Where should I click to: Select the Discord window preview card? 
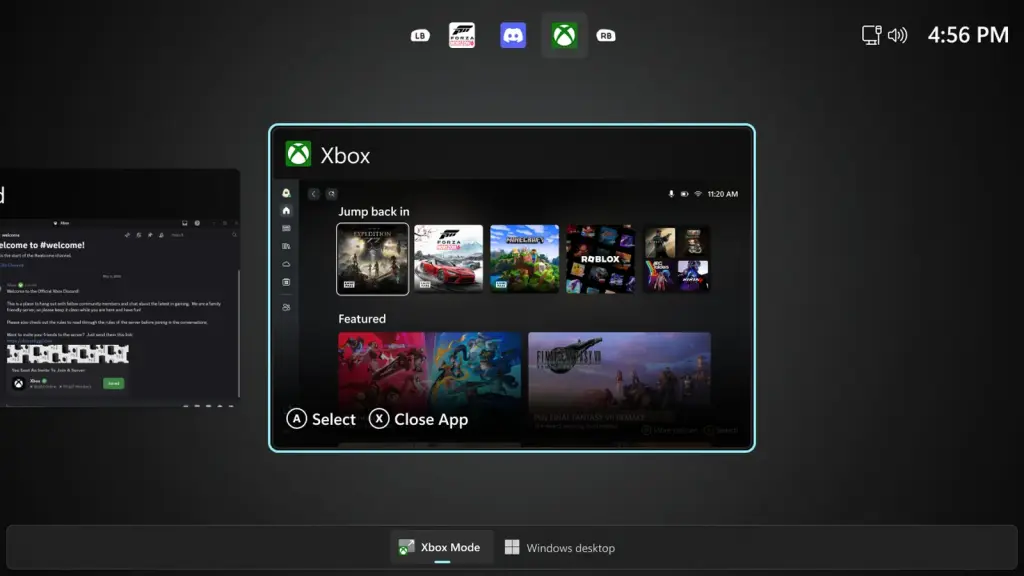tap(120, 287)
